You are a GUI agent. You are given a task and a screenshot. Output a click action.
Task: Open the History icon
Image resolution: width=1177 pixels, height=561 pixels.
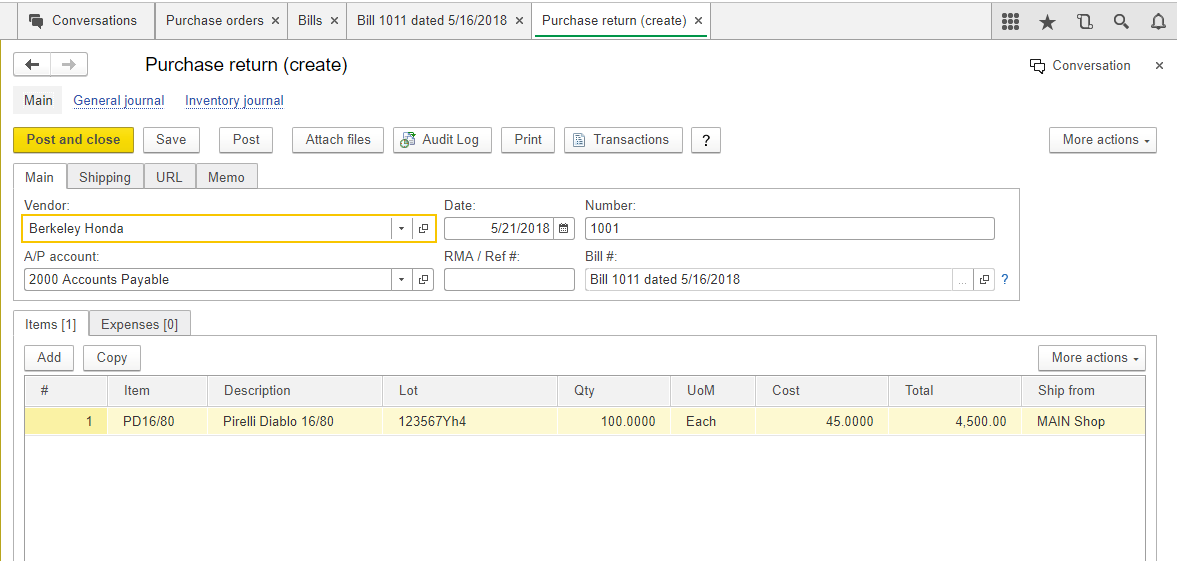click(x=1084, y=21)
